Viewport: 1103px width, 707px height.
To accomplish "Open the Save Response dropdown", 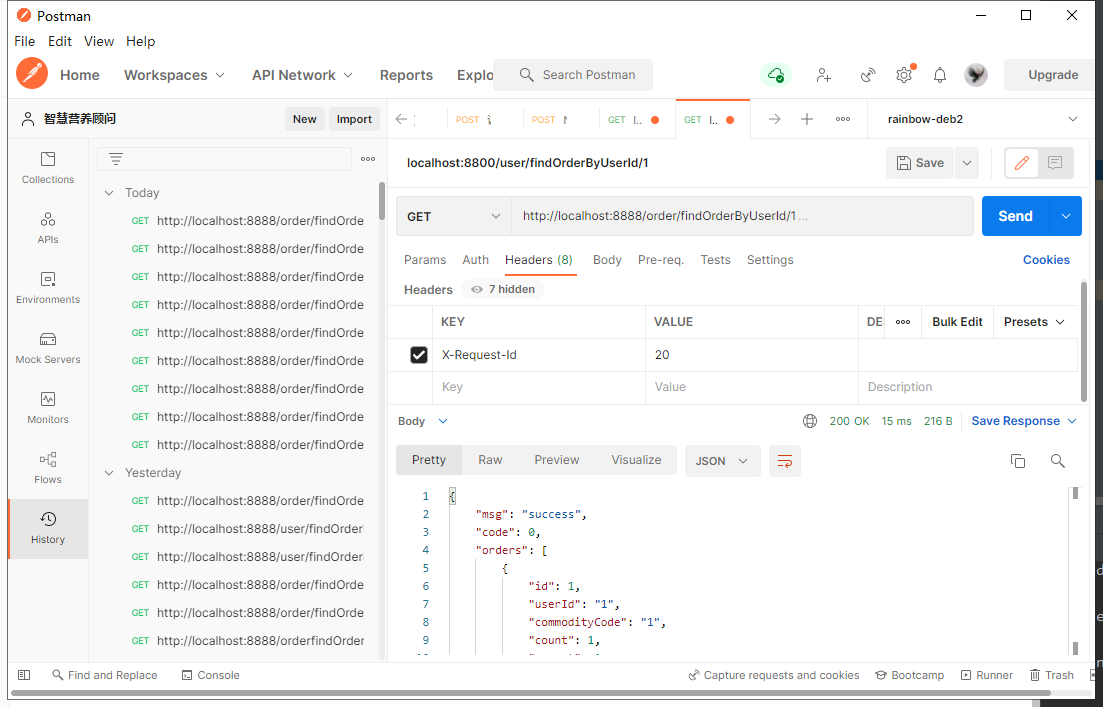I will coord(1024,421).
